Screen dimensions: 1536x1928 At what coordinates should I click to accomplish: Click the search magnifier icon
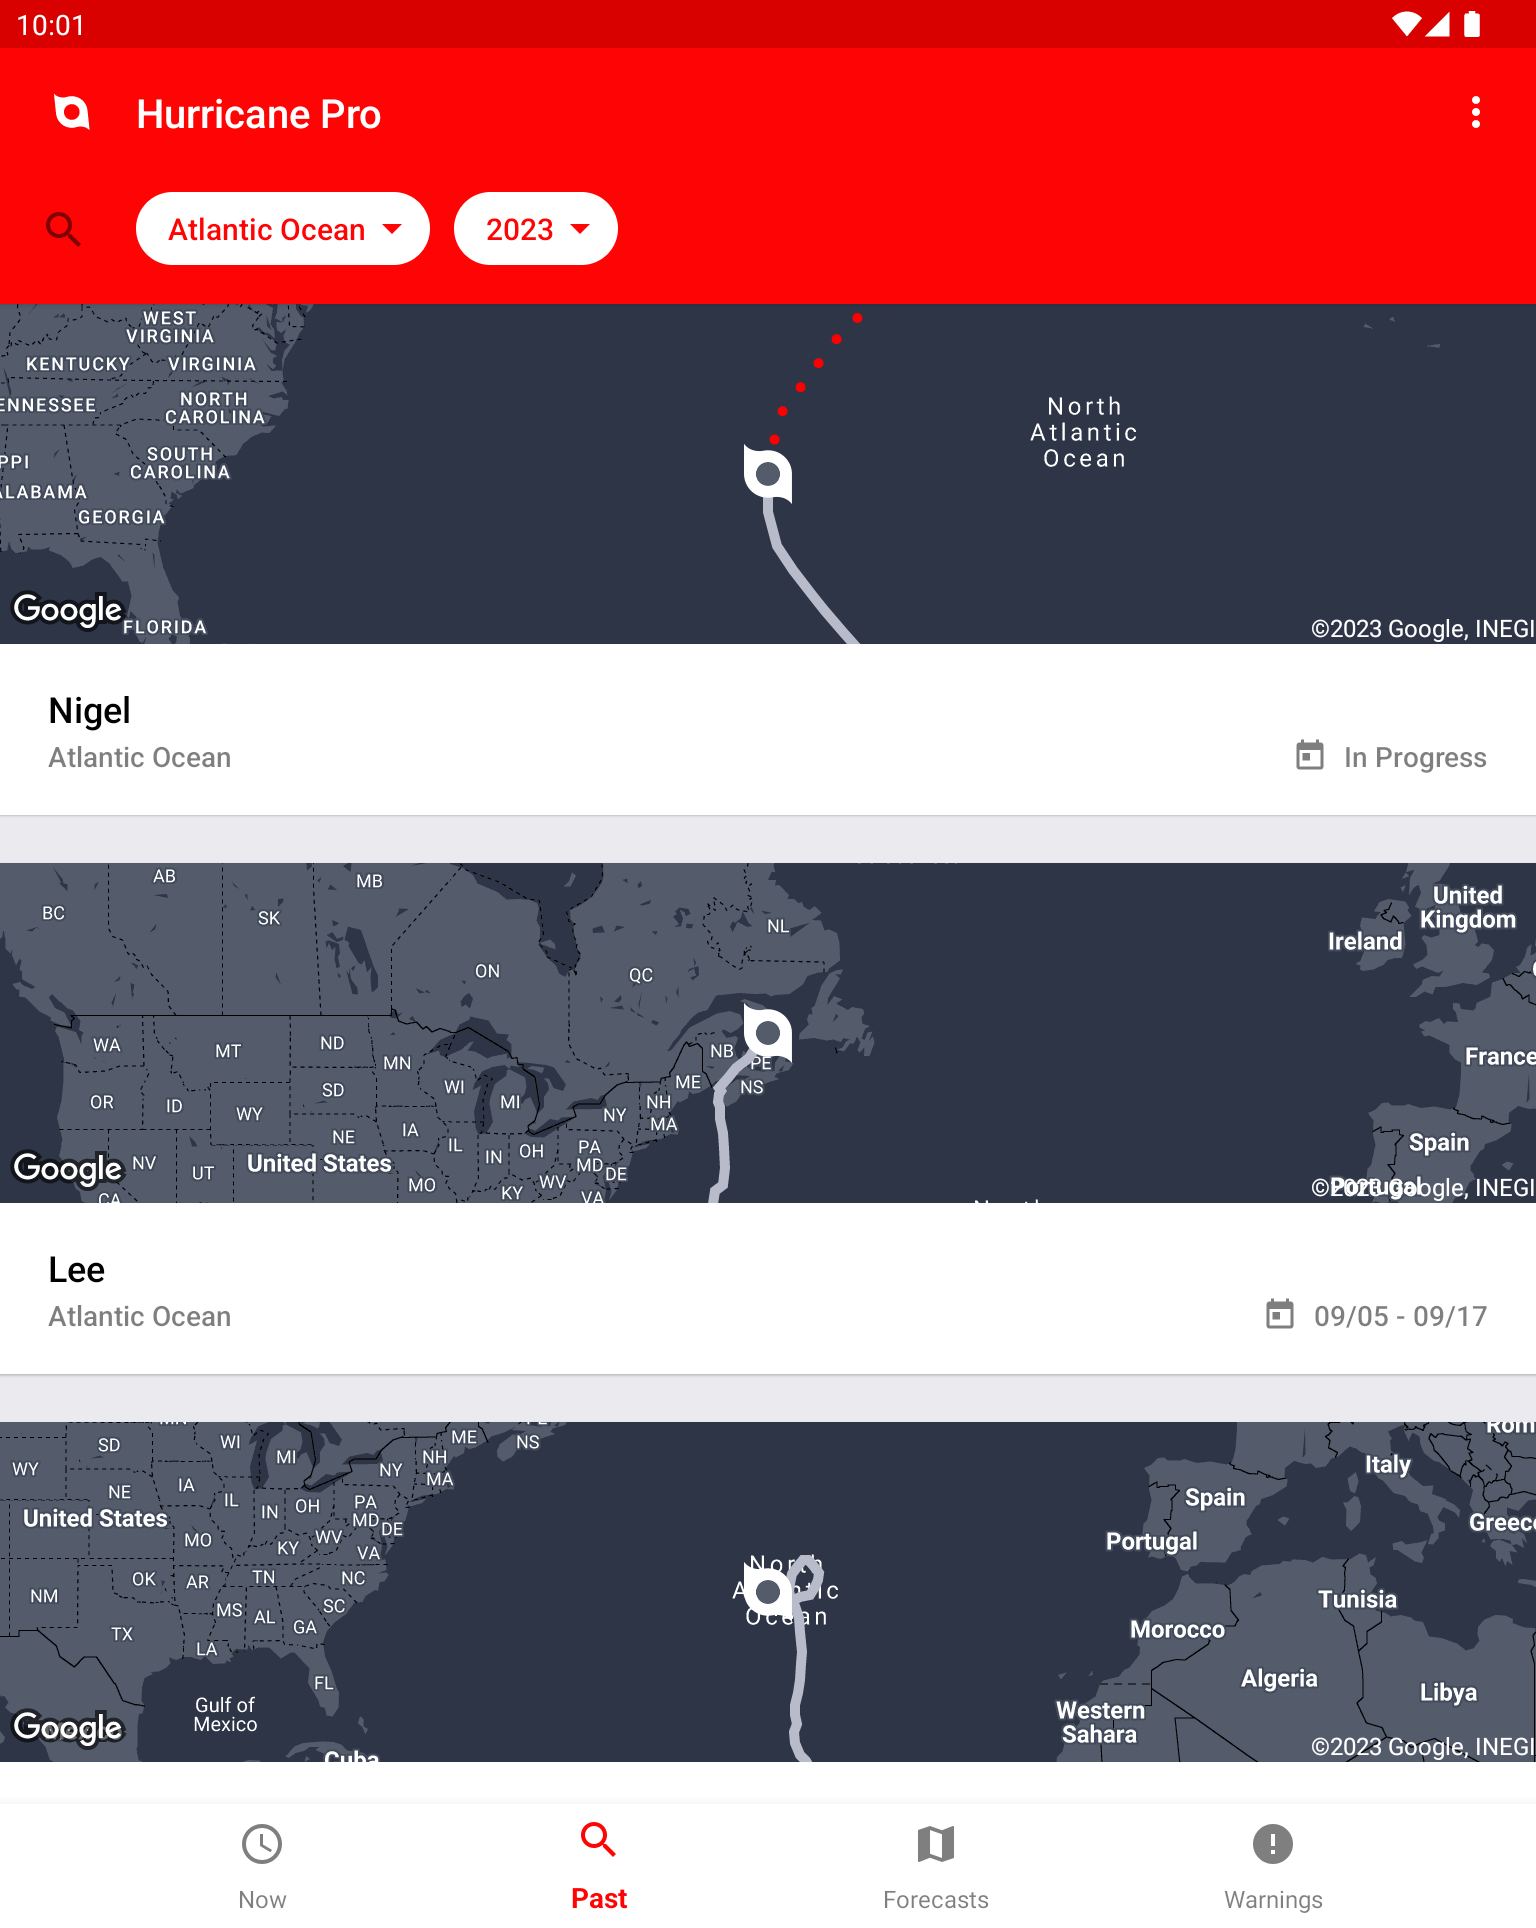tap(63, 229)
